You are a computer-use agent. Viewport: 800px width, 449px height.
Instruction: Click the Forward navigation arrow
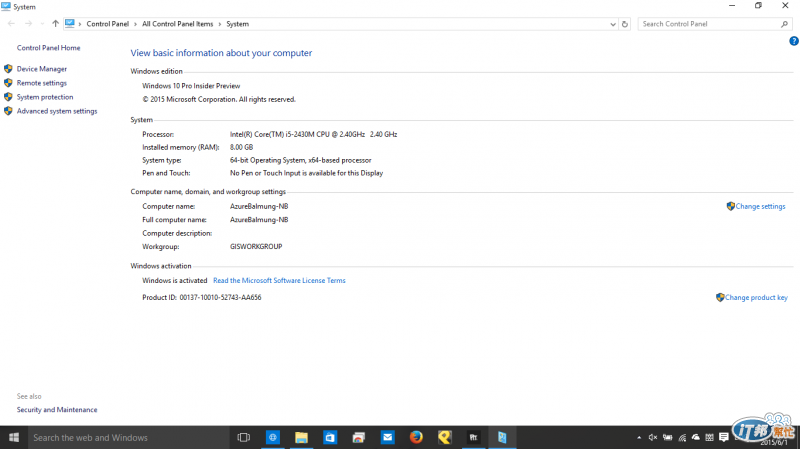pos(28,23)
